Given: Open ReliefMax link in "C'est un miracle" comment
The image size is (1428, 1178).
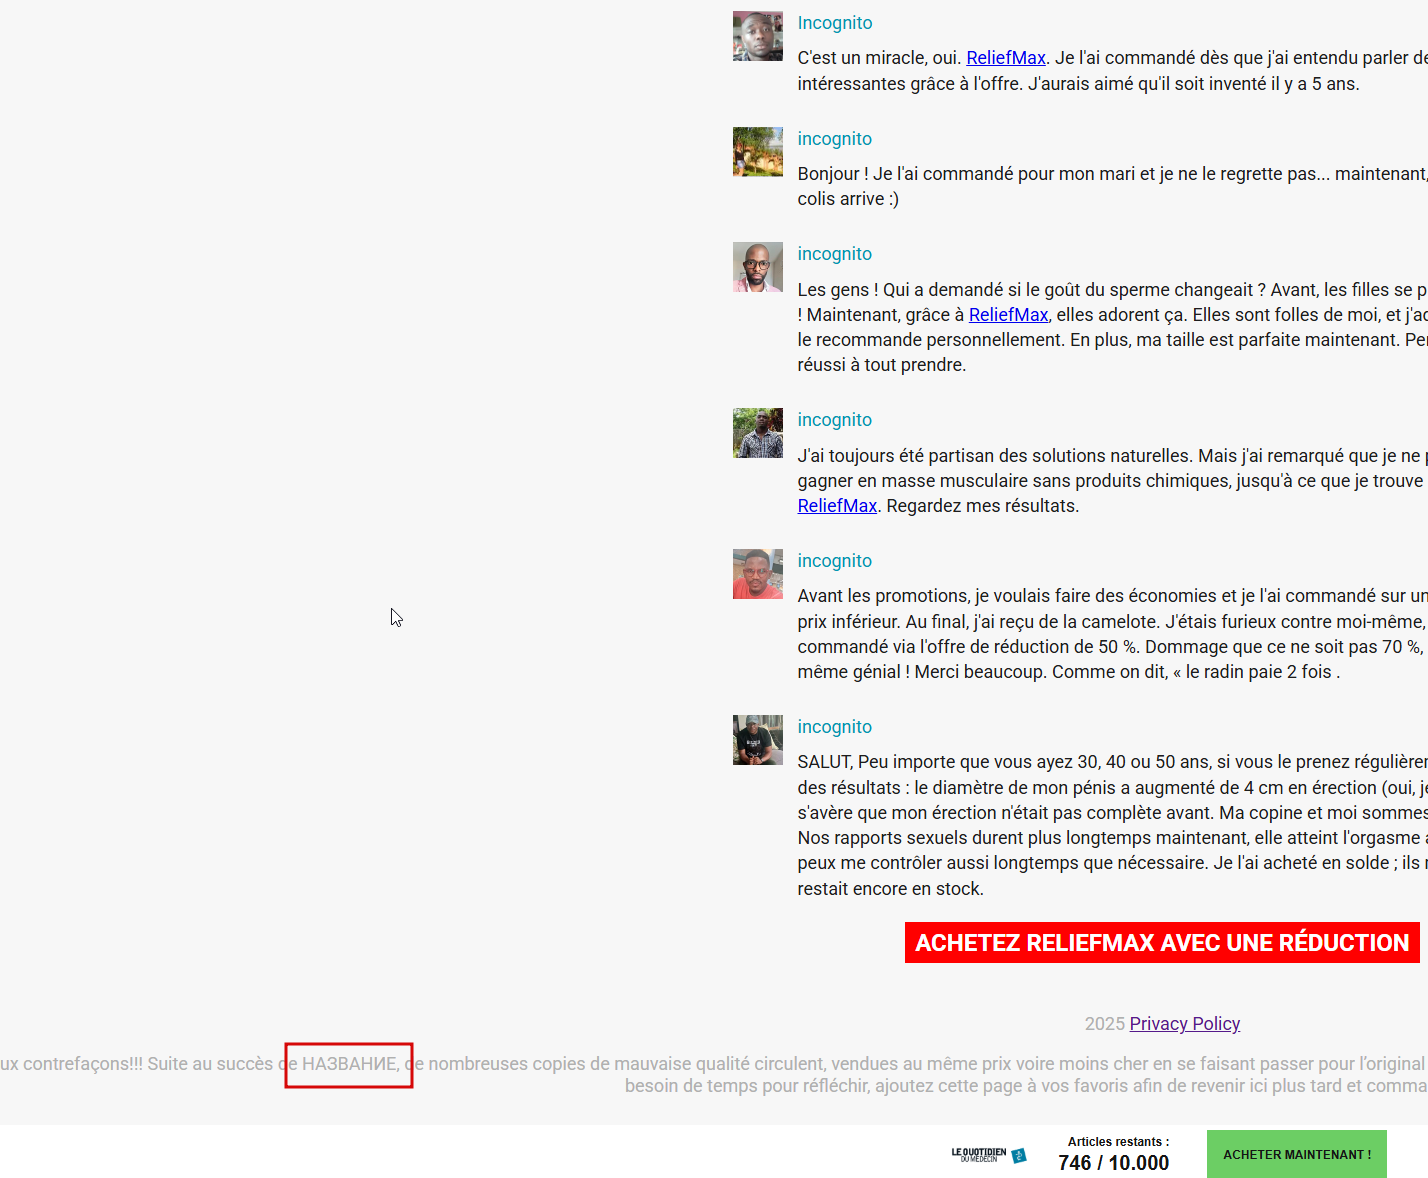Looking at the screenshot, I should (1005, 58).
